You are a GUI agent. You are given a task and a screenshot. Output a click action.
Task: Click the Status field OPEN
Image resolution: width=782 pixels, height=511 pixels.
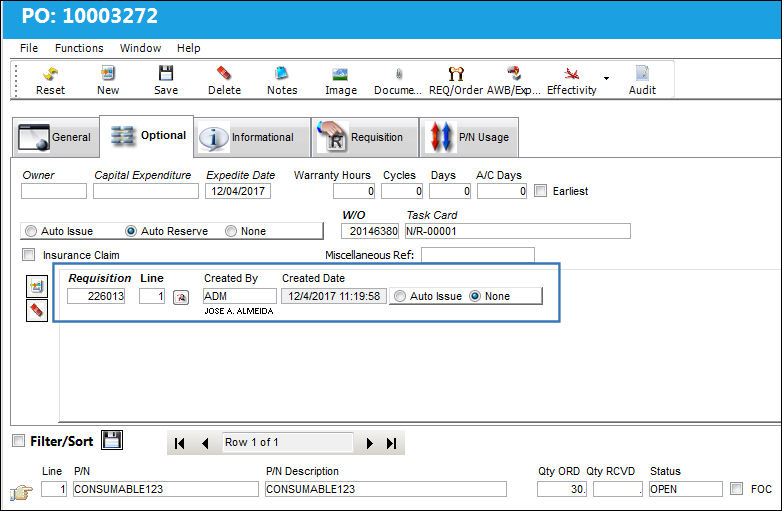[x=686, y=489]
